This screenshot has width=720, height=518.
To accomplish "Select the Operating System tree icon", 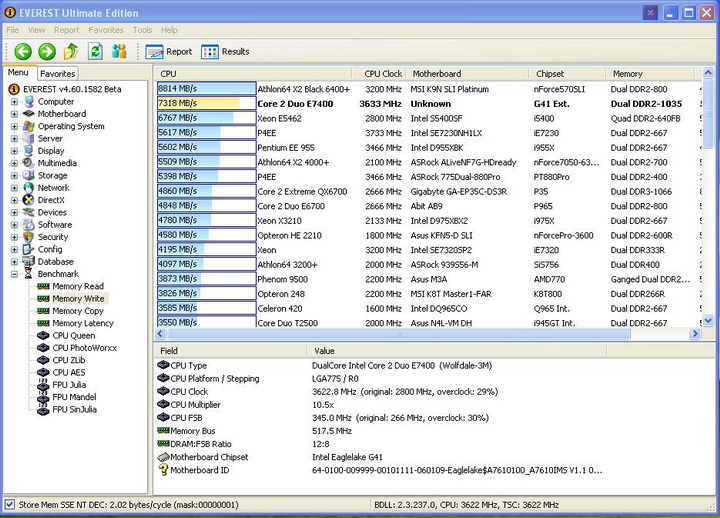I will pyautogui.click(x=29, y=126).
